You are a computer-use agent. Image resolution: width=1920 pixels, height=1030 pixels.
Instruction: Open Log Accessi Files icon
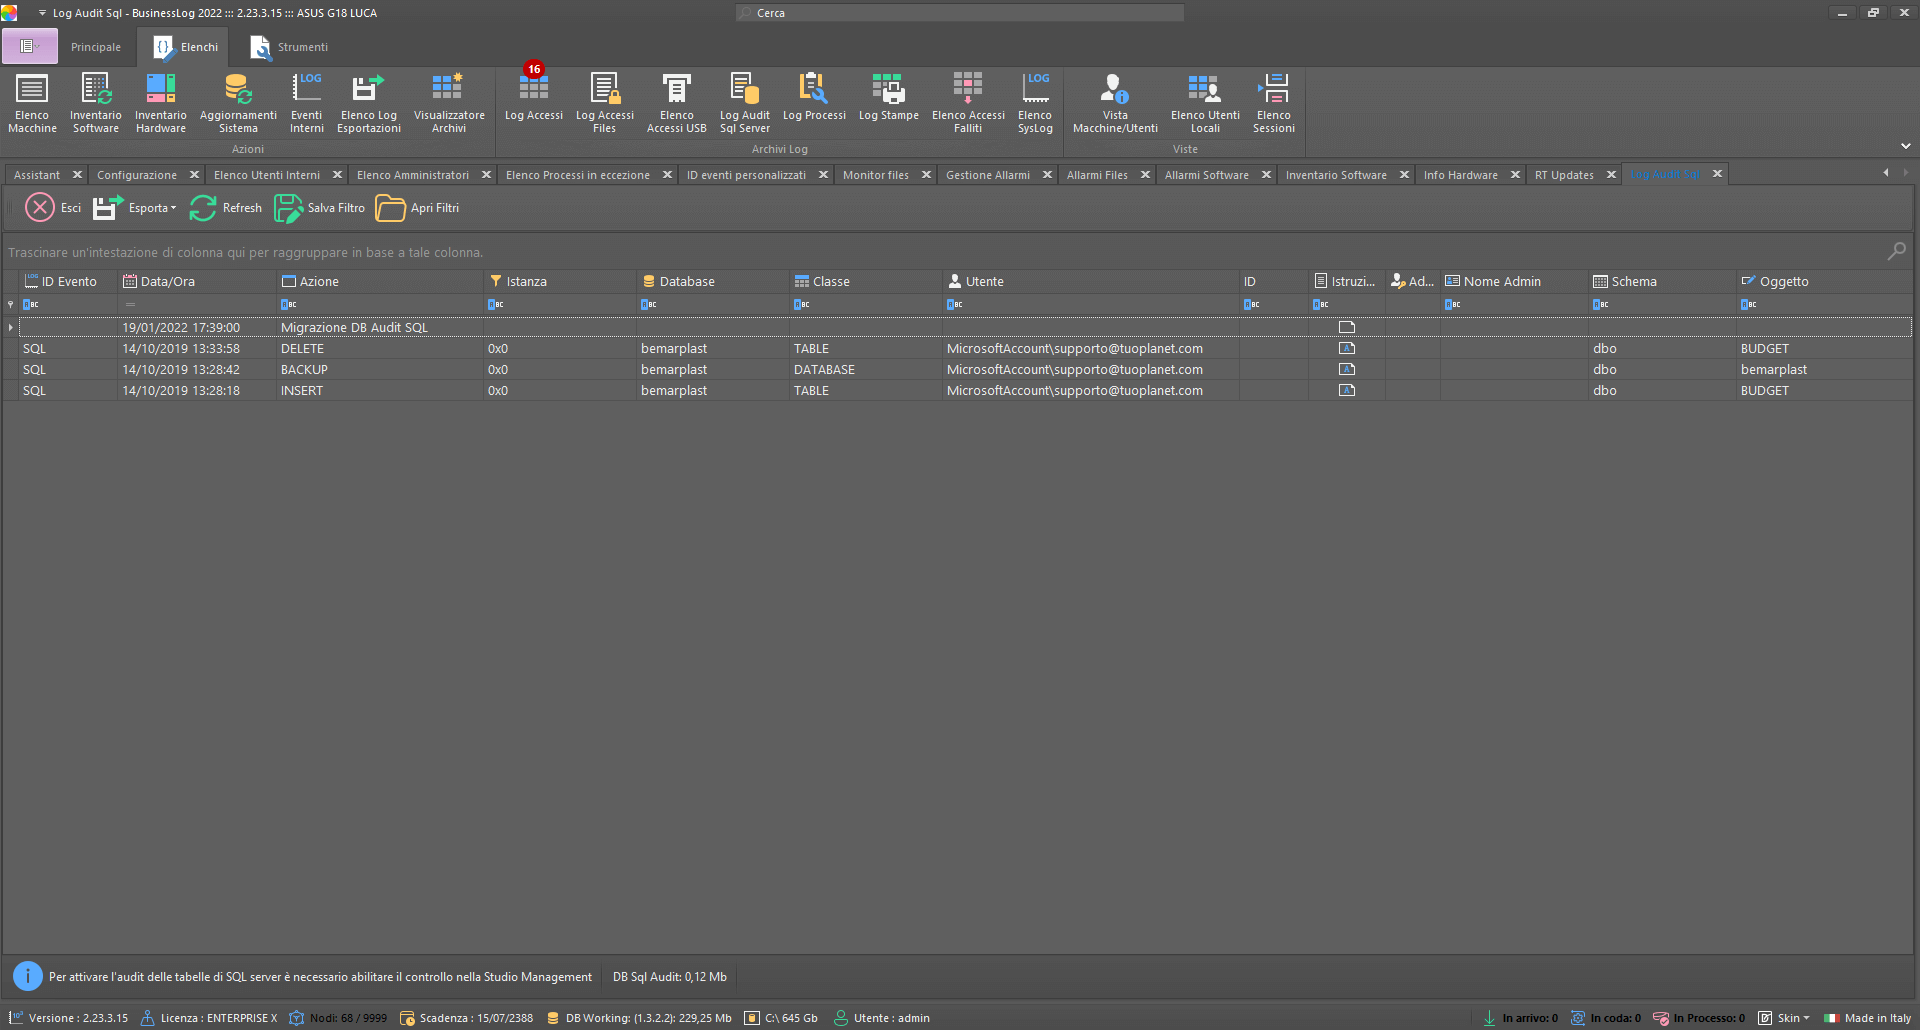pos(605,103)
